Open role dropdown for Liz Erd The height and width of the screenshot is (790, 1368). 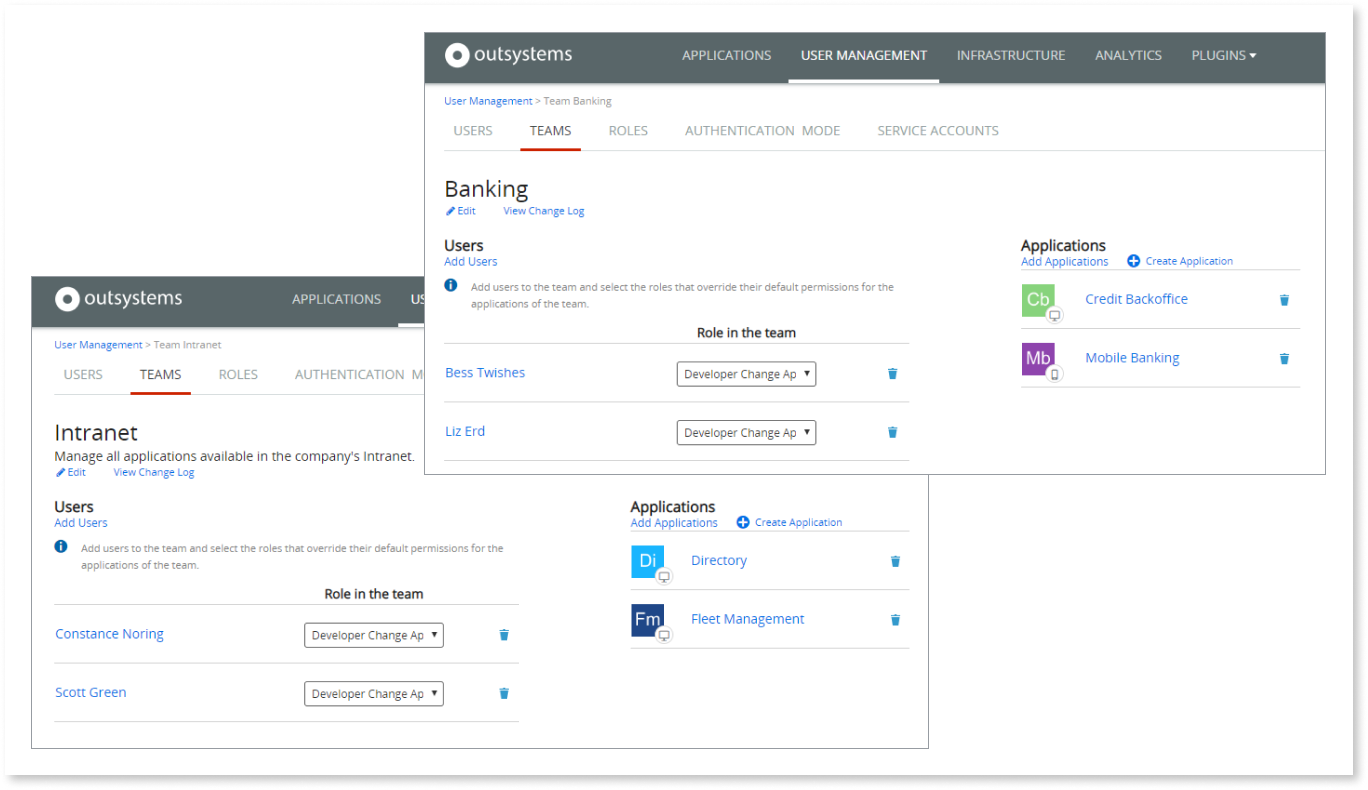coord(746,433)
